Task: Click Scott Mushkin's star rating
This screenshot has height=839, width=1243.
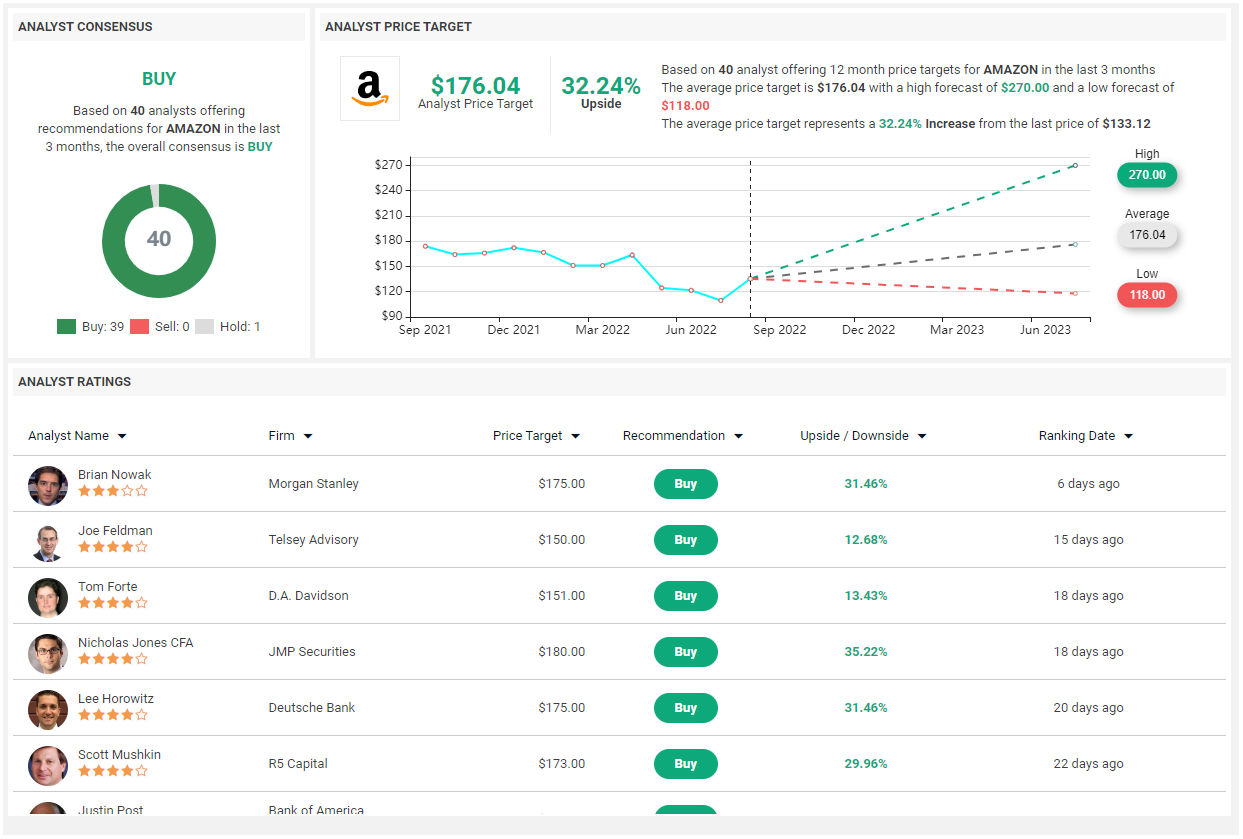Action: click(113, 771)
